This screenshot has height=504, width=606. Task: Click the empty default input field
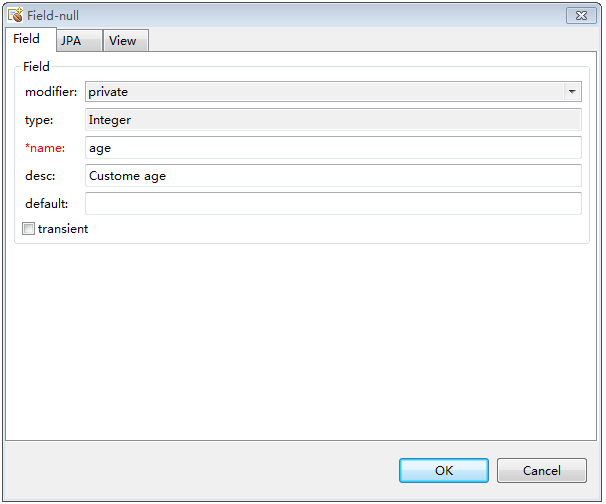coord(333,204)
